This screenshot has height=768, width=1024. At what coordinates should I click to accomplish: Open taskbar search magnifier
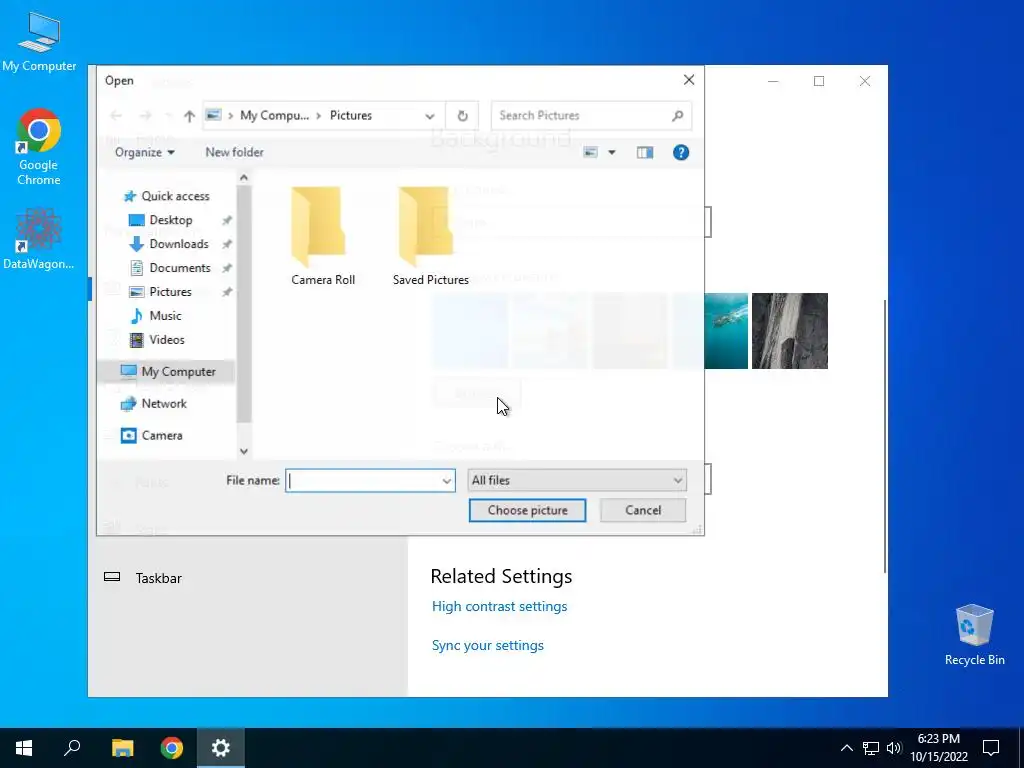pyautogui.click(x=72, y=748)
